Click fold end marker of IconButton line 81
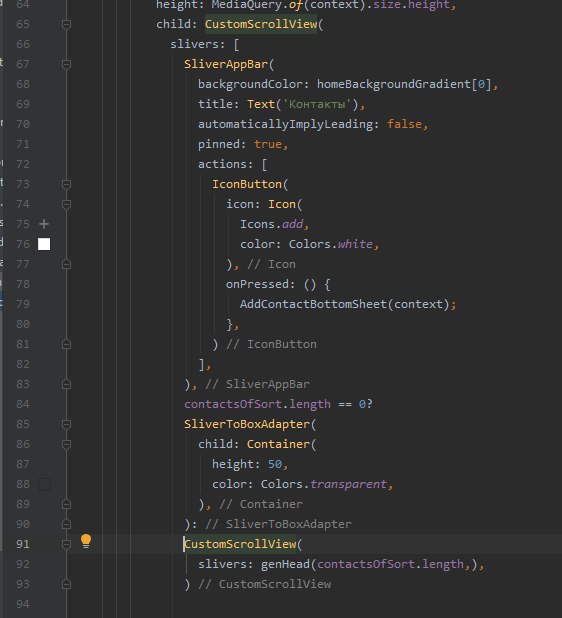562x618 pixels. click(x=66, y=344)
